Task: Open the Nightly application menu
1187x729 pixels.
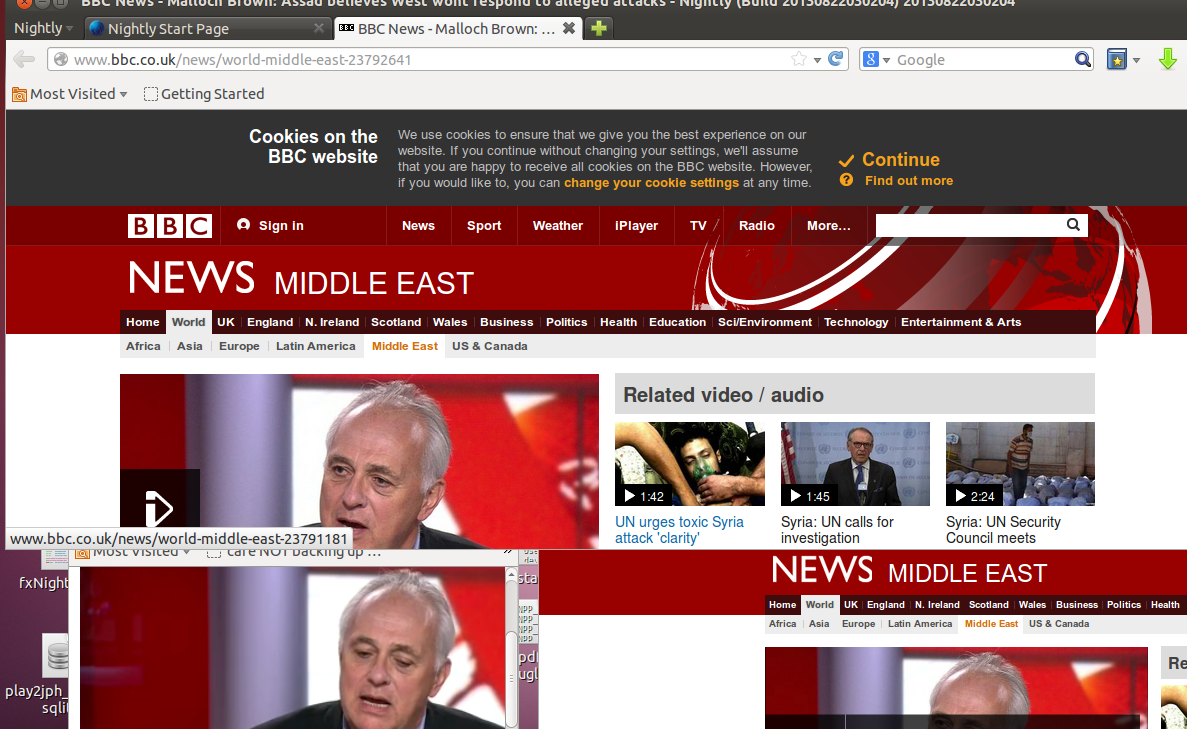Action: 43,28
